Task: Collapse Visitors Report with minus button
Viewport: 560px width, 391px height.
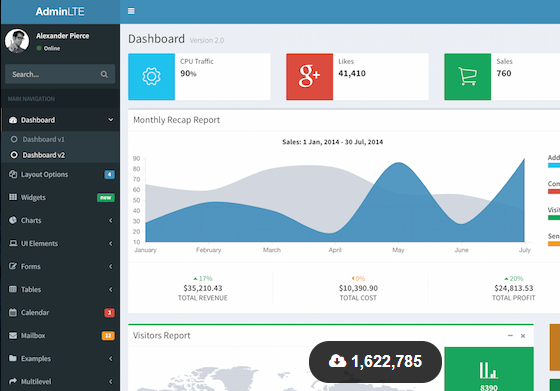Action: click(510, 336)
